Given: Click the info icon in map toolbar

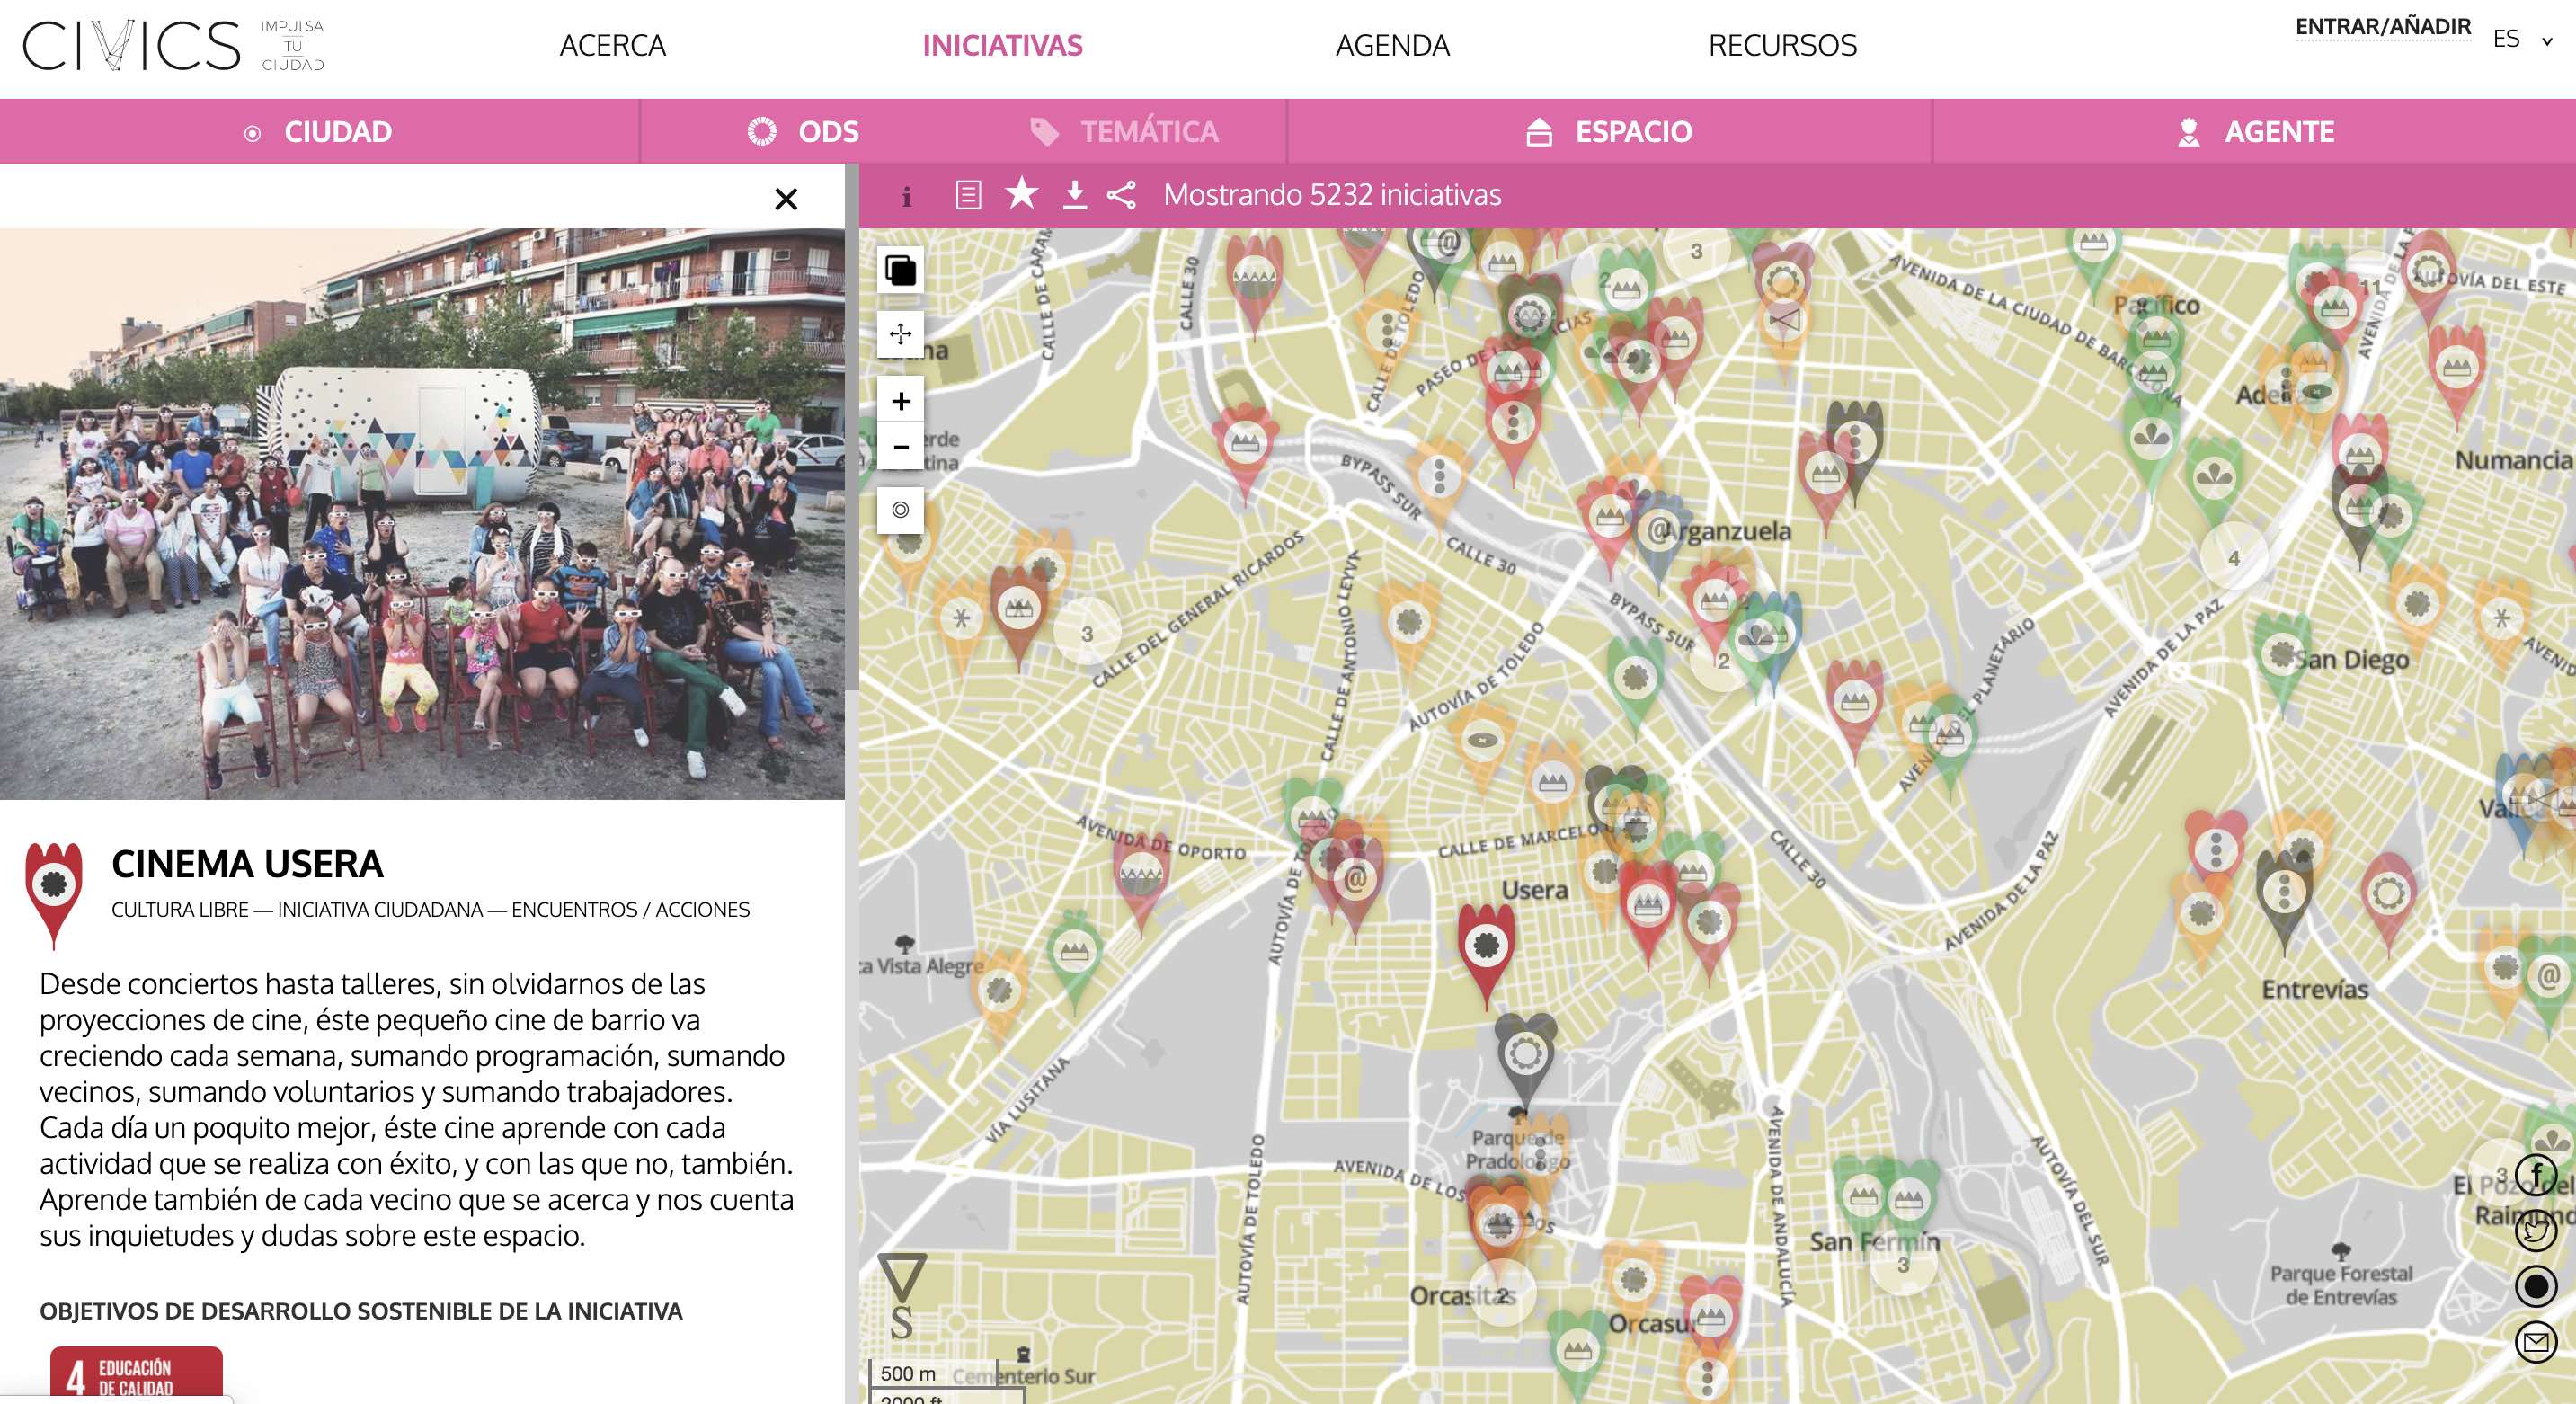Looking at the screenshot, I should (x=906, y=196).
